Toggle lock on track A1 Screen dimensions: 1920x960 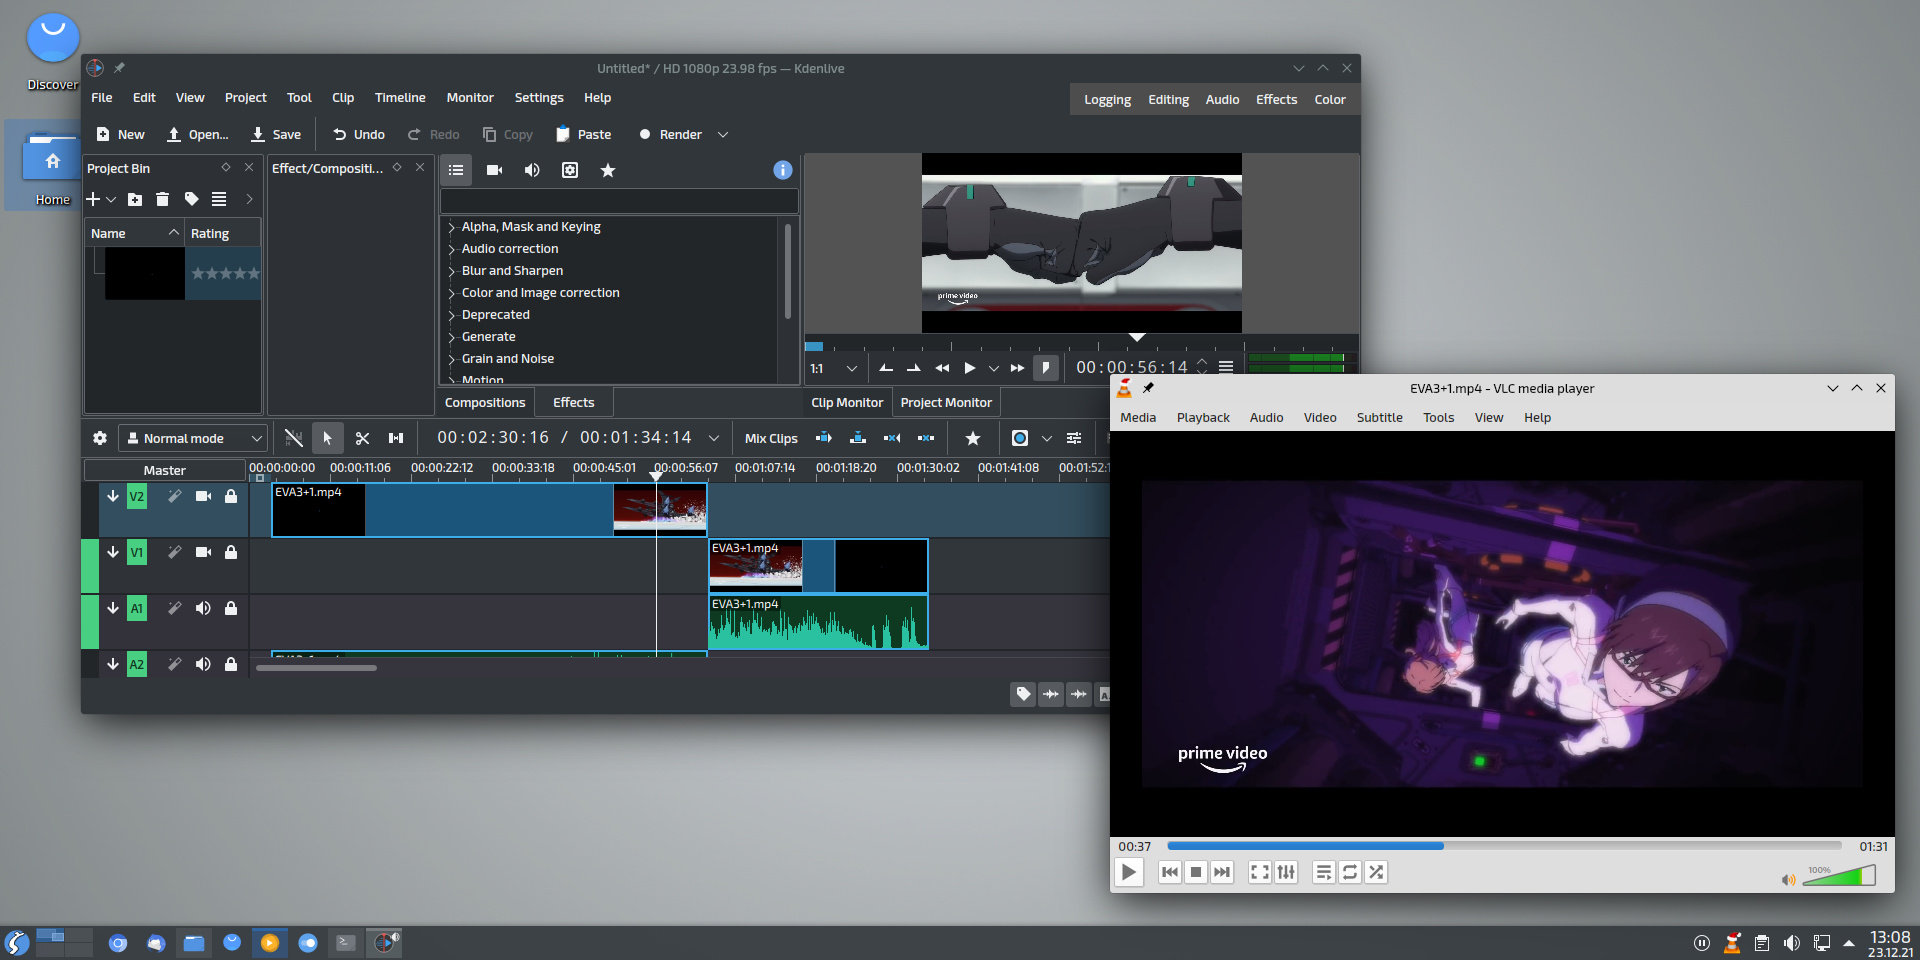[231, 608]
